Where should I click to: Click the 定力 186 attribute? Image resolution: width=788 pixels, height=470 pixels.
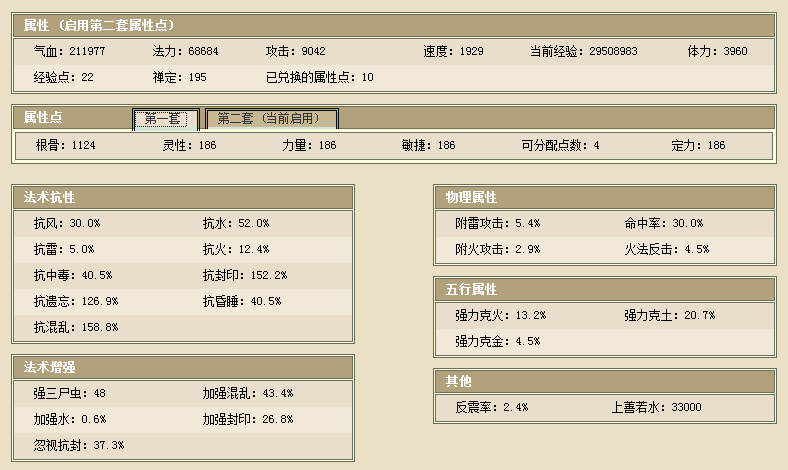tap(698, 146)
